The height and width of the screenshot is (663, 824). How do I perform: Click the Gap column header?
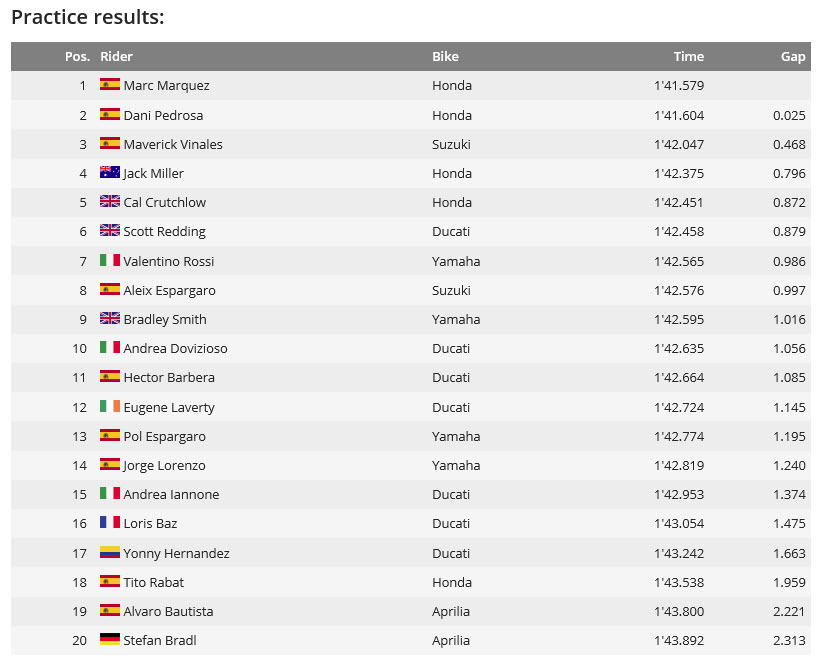793,57
